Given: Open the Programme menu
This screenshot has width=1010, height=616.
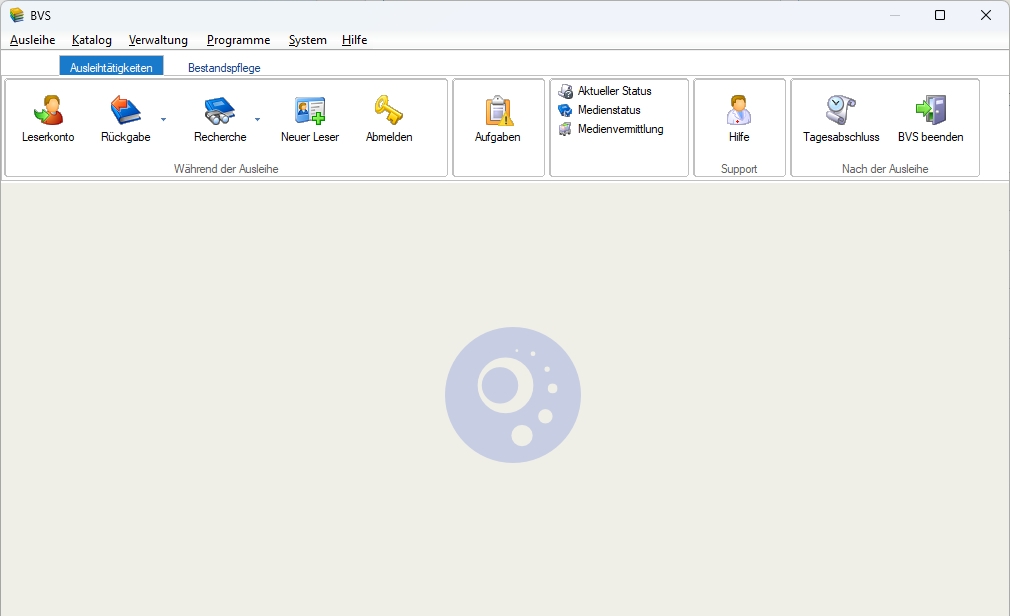Looking at the screenshot, I should [x=238, y=40].
